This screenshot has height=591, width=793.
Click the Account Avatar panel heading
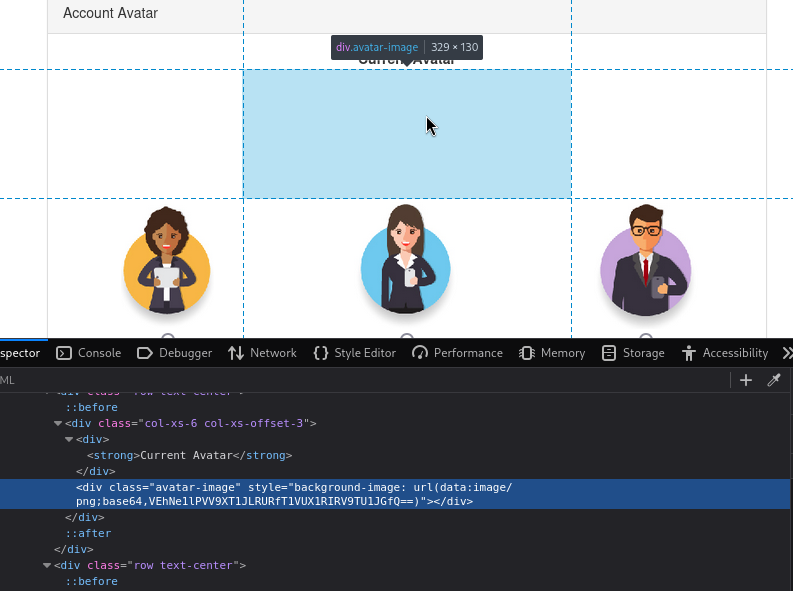[110, 13]
